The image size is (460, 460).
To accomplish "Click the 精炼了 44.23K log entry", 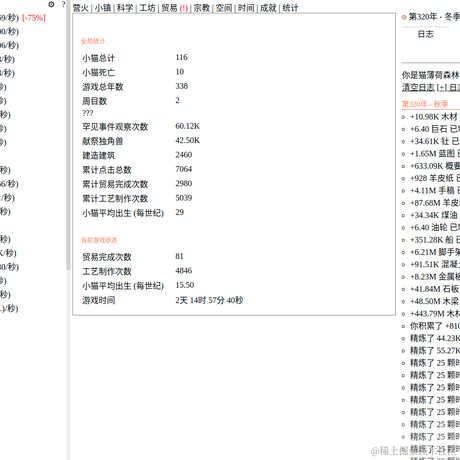I will (435, 338).
